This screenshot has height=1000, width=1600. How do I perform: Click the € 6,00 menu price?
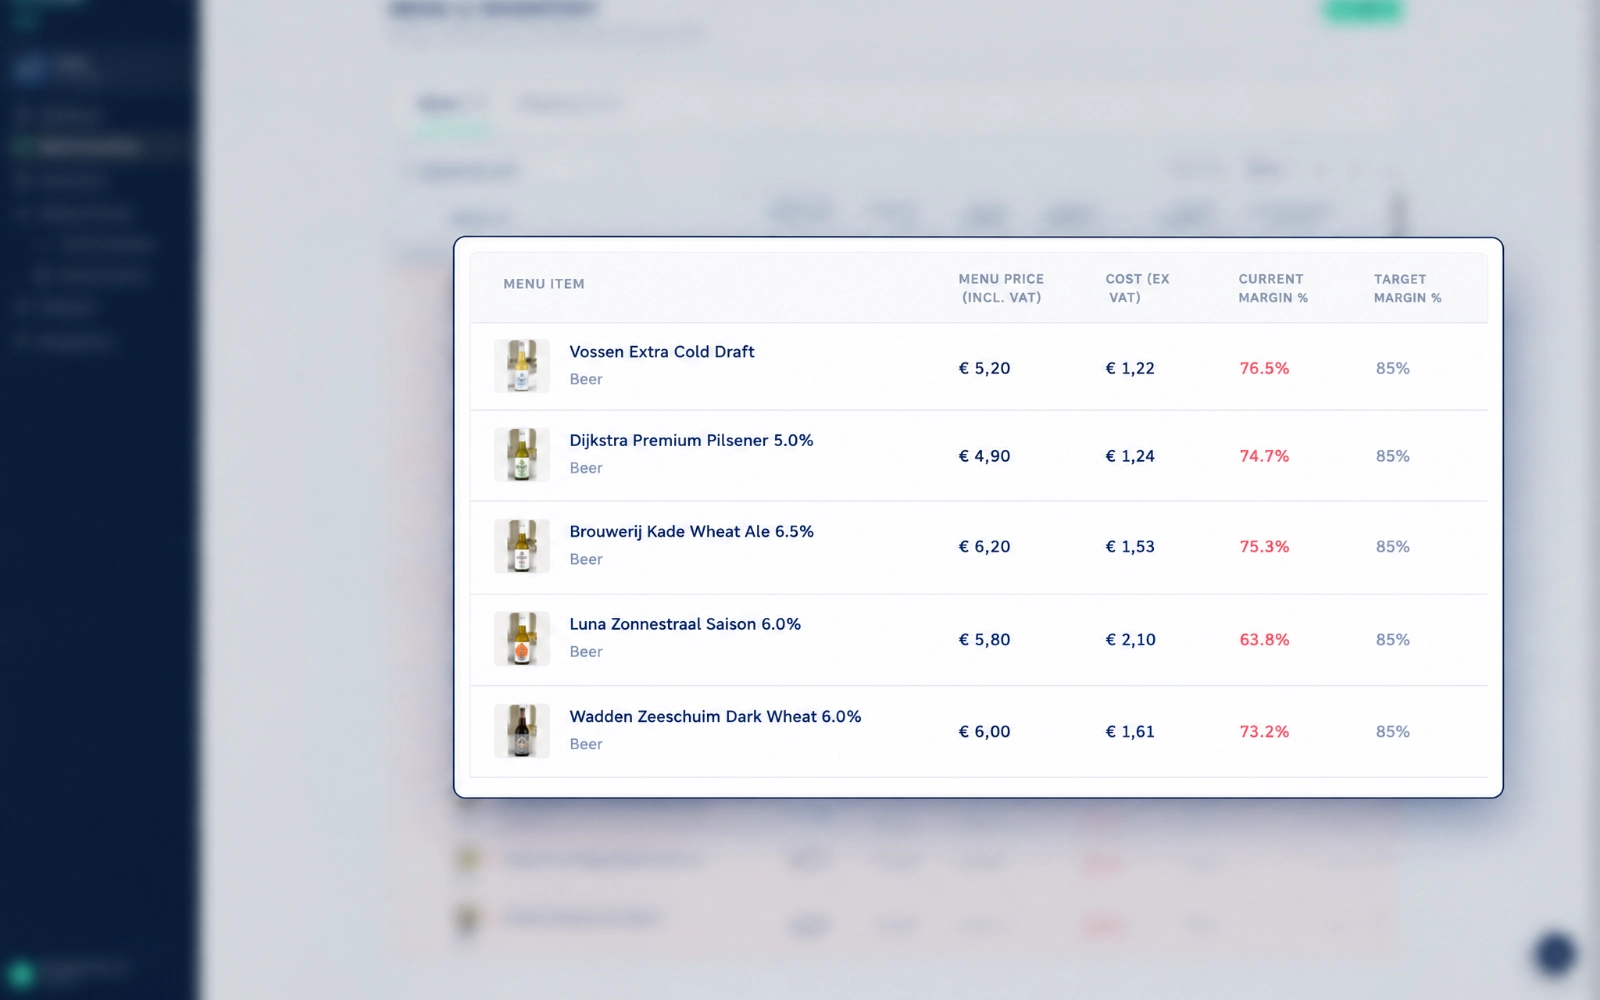point(984,732)
